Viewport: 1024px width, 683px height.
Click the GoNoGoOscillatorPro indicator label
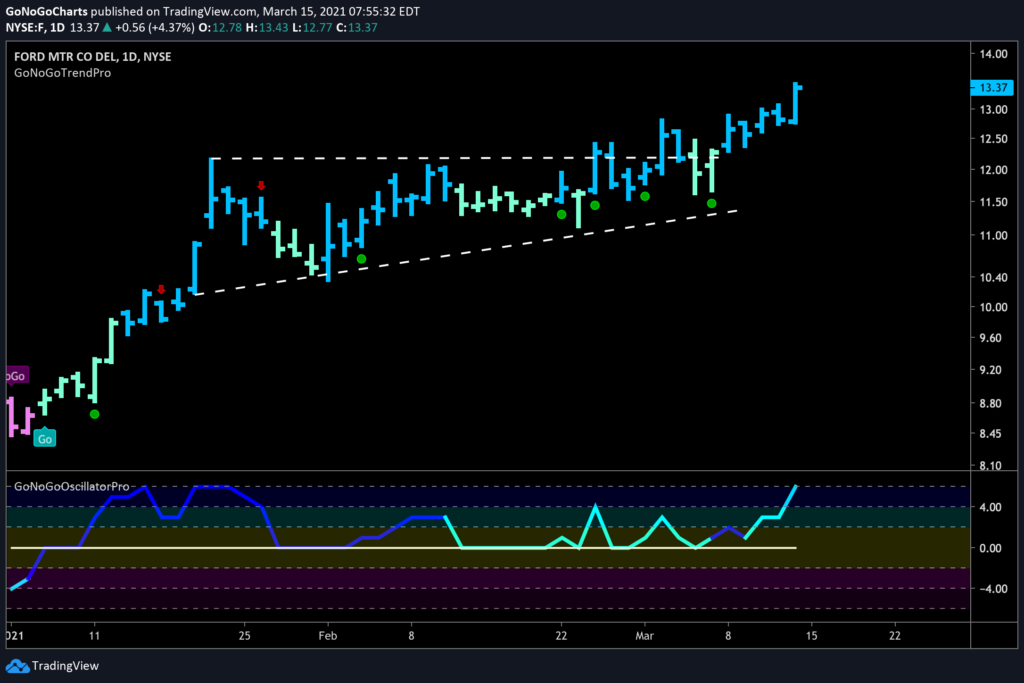pyautogui.click(x=72, y=486)
